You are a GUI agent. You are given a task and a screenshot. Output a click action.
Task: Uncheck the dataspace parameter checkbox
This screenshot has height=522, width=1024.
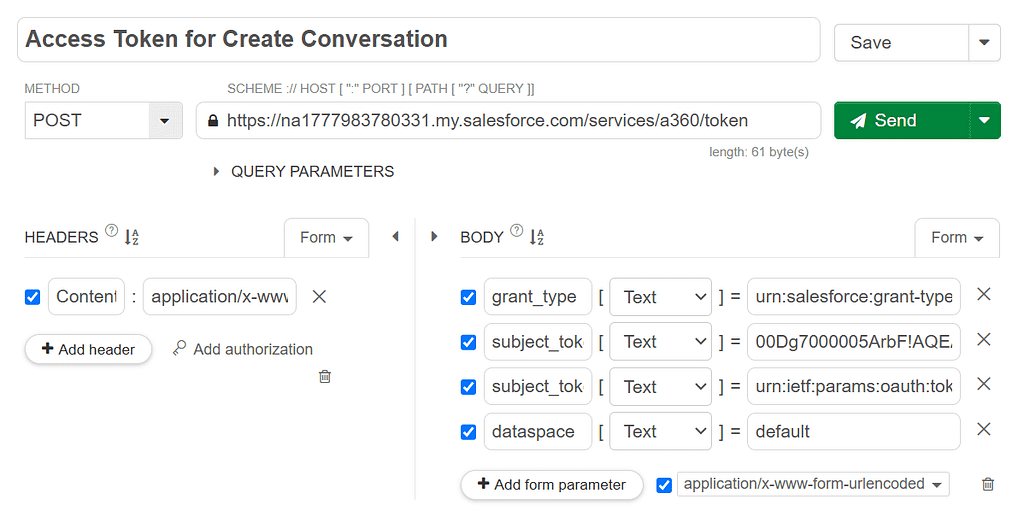468,432
